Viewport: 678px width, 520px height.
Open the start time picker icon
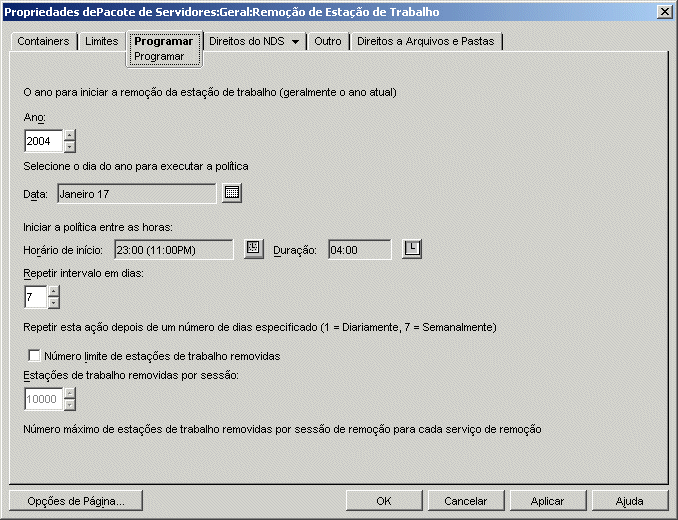pyautogui.click(x=253, y=249)
